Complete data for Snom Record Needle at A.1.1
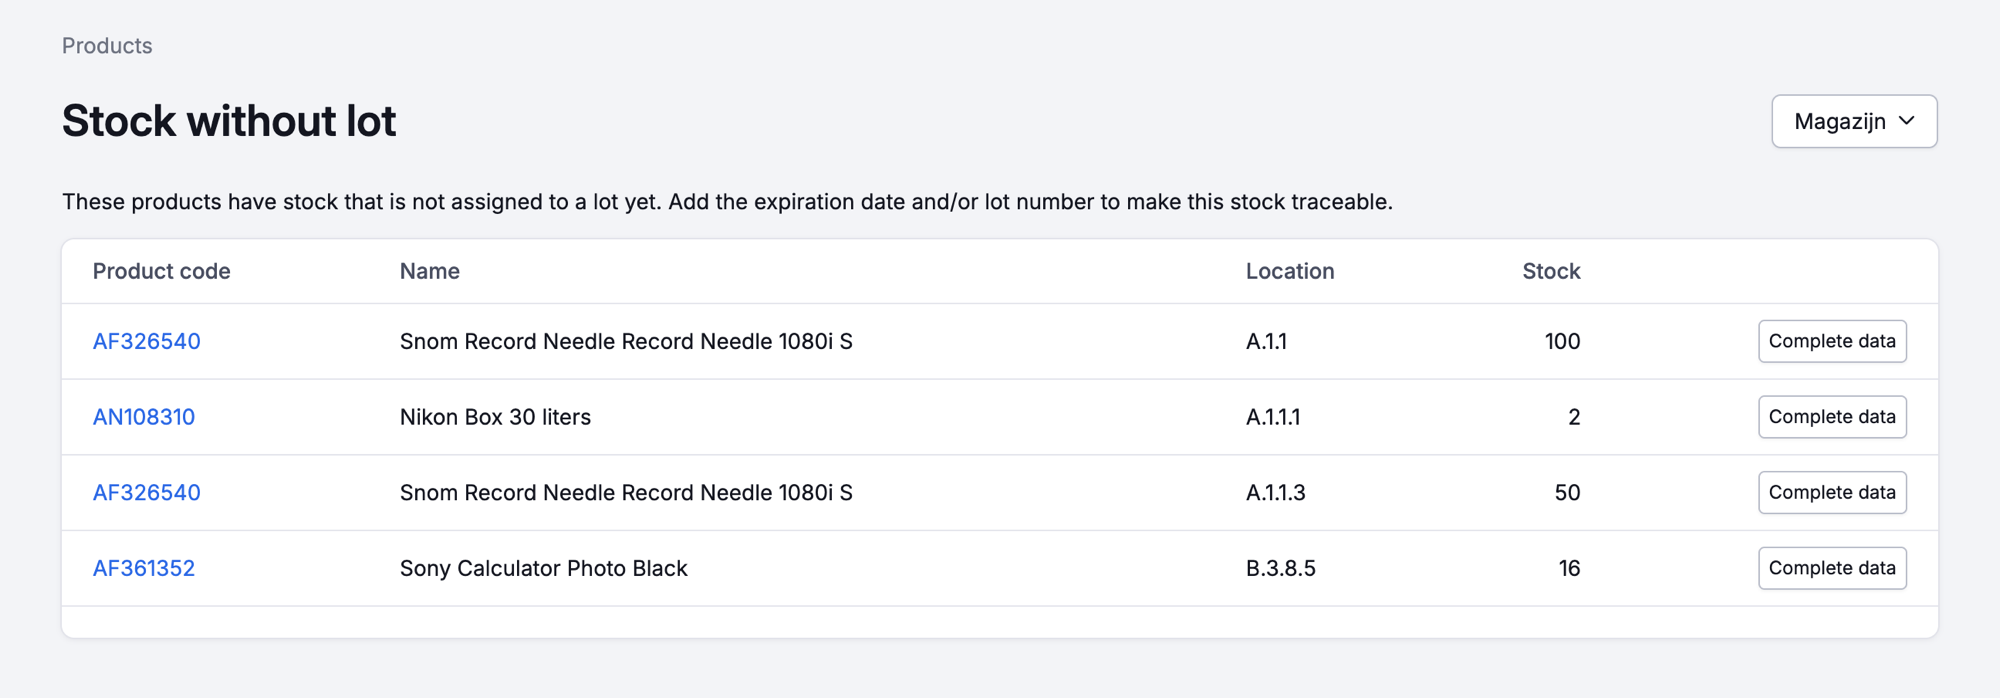 click(x=1832, y=341)
